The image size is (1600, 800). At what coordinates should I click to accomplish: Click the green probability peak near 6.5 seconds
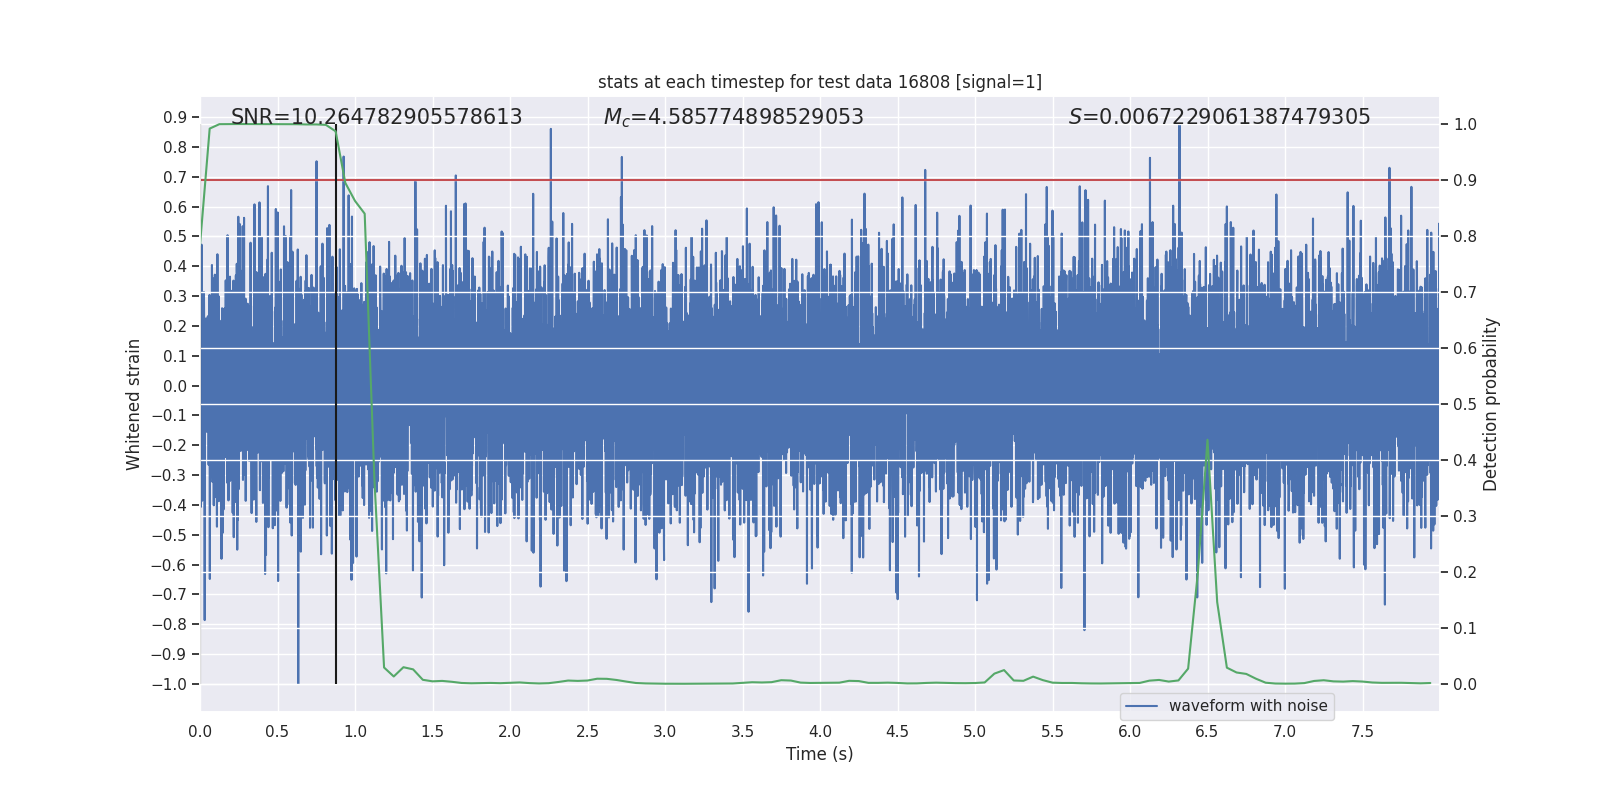click(1207, 441)
